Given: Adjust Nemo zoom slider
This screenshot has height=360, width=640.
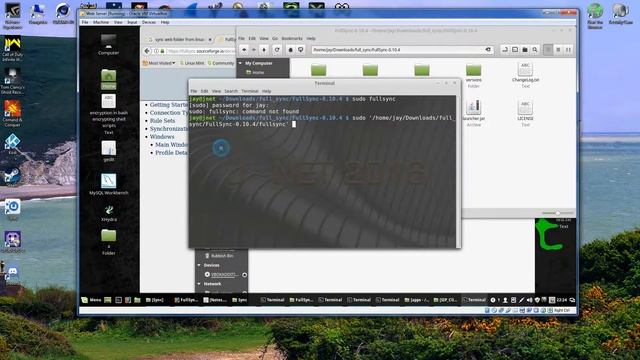Looking at the screenshot, I should tap(558, 213).
